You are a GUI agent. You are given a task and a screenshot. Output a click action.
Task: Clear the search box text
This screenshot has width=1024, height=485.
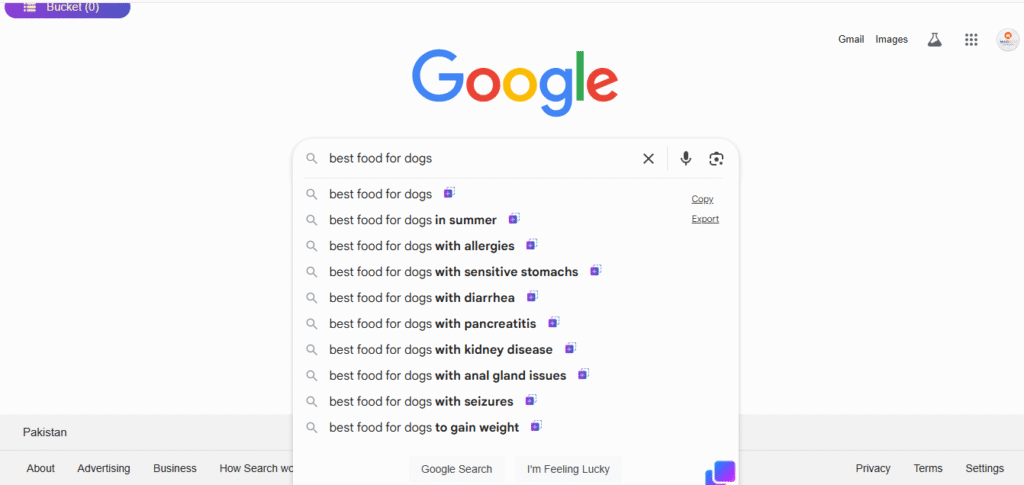[648, 158]
